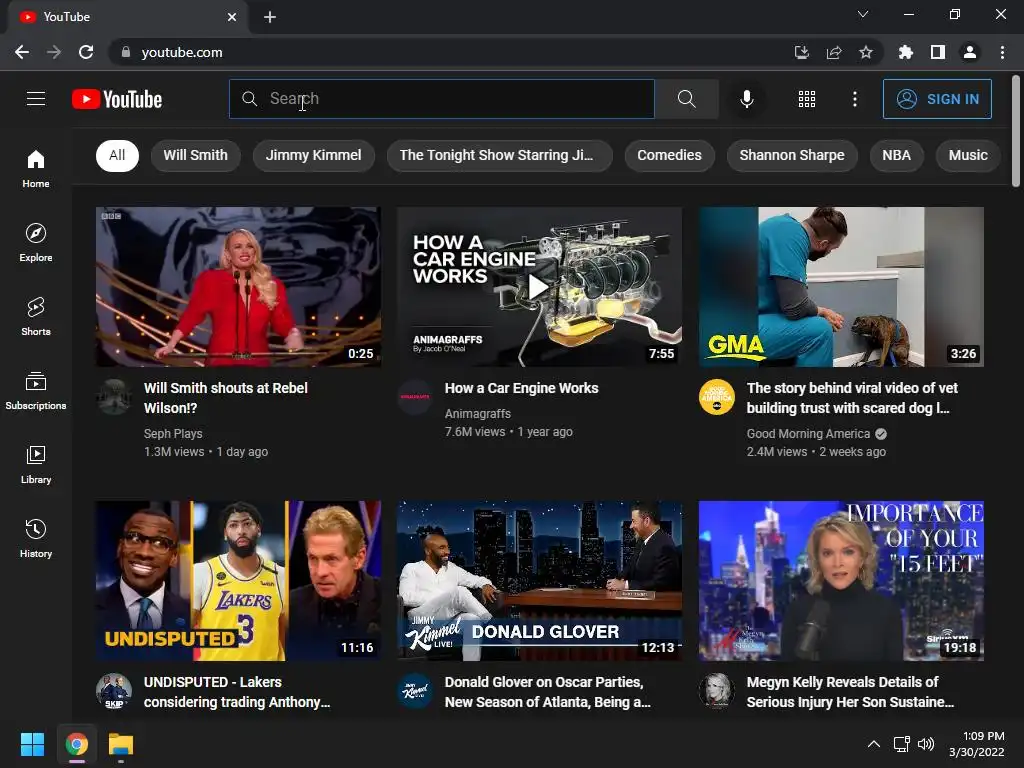Select the Will Smith filter chip
The height and width of the screenshot is (768, 1024).
click(x=195, y=155)
